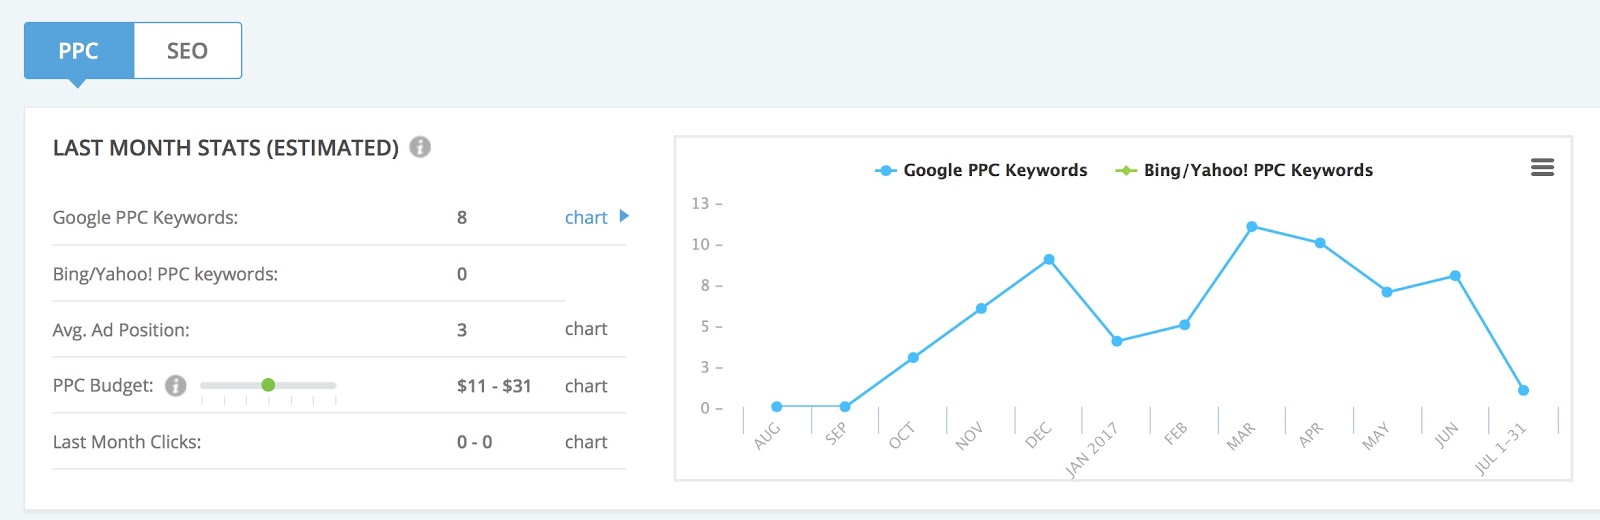This screenshot has height=520, width=1600.
Task: Select the APR data point on graph
Action: 1320,243
